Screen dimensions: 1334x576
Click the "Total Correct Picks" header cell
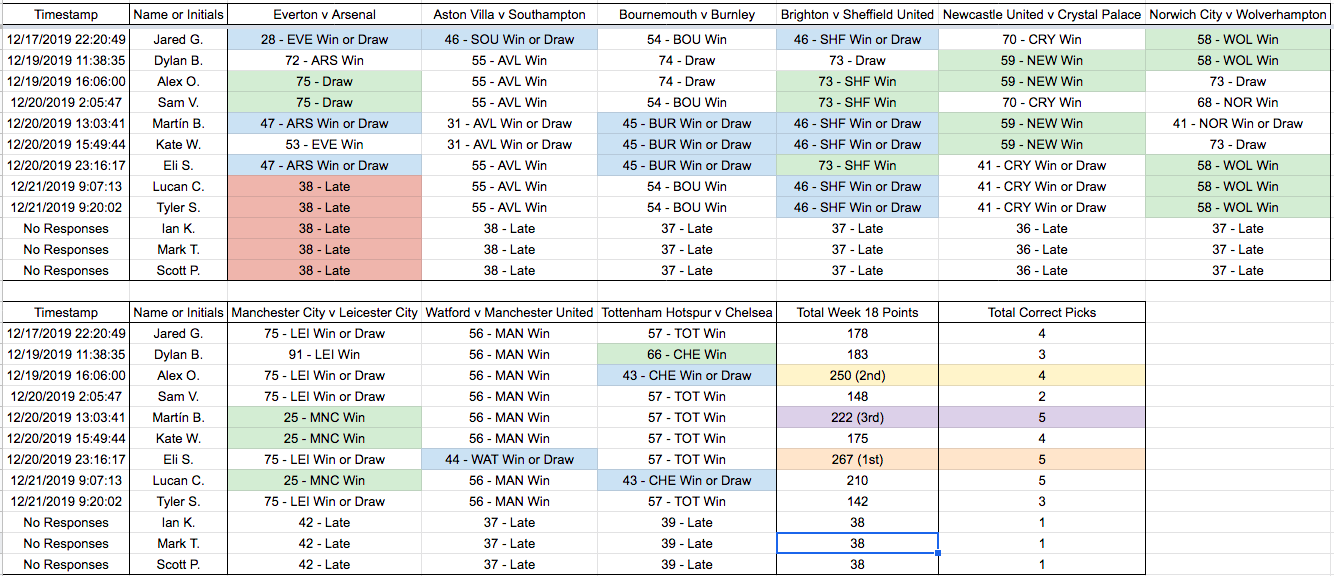click(x=1041, y=312)
